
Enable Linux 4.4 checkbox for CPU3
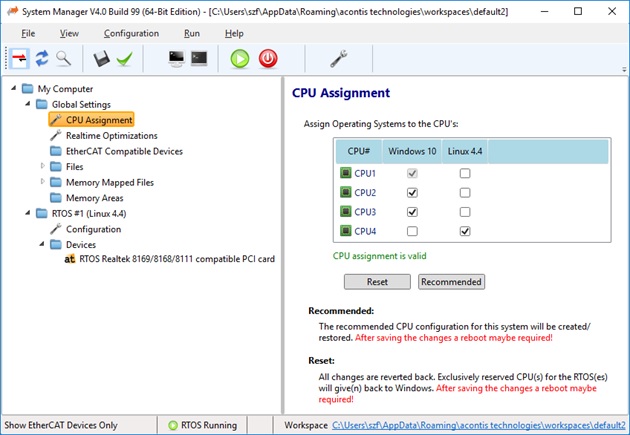click(465, 212)
